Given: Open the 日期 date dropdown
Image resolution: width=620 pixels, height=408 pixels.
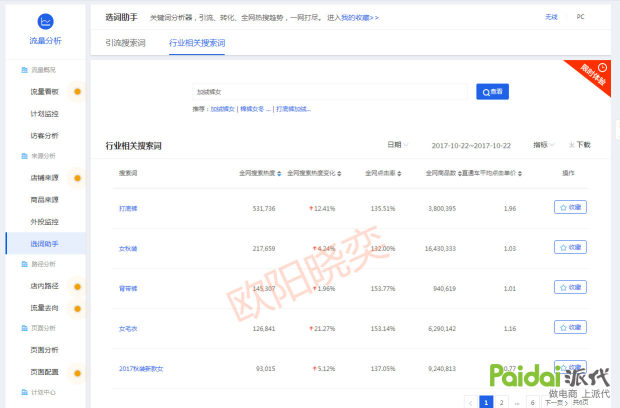Looking at the screenshot, I should (397, 145).
